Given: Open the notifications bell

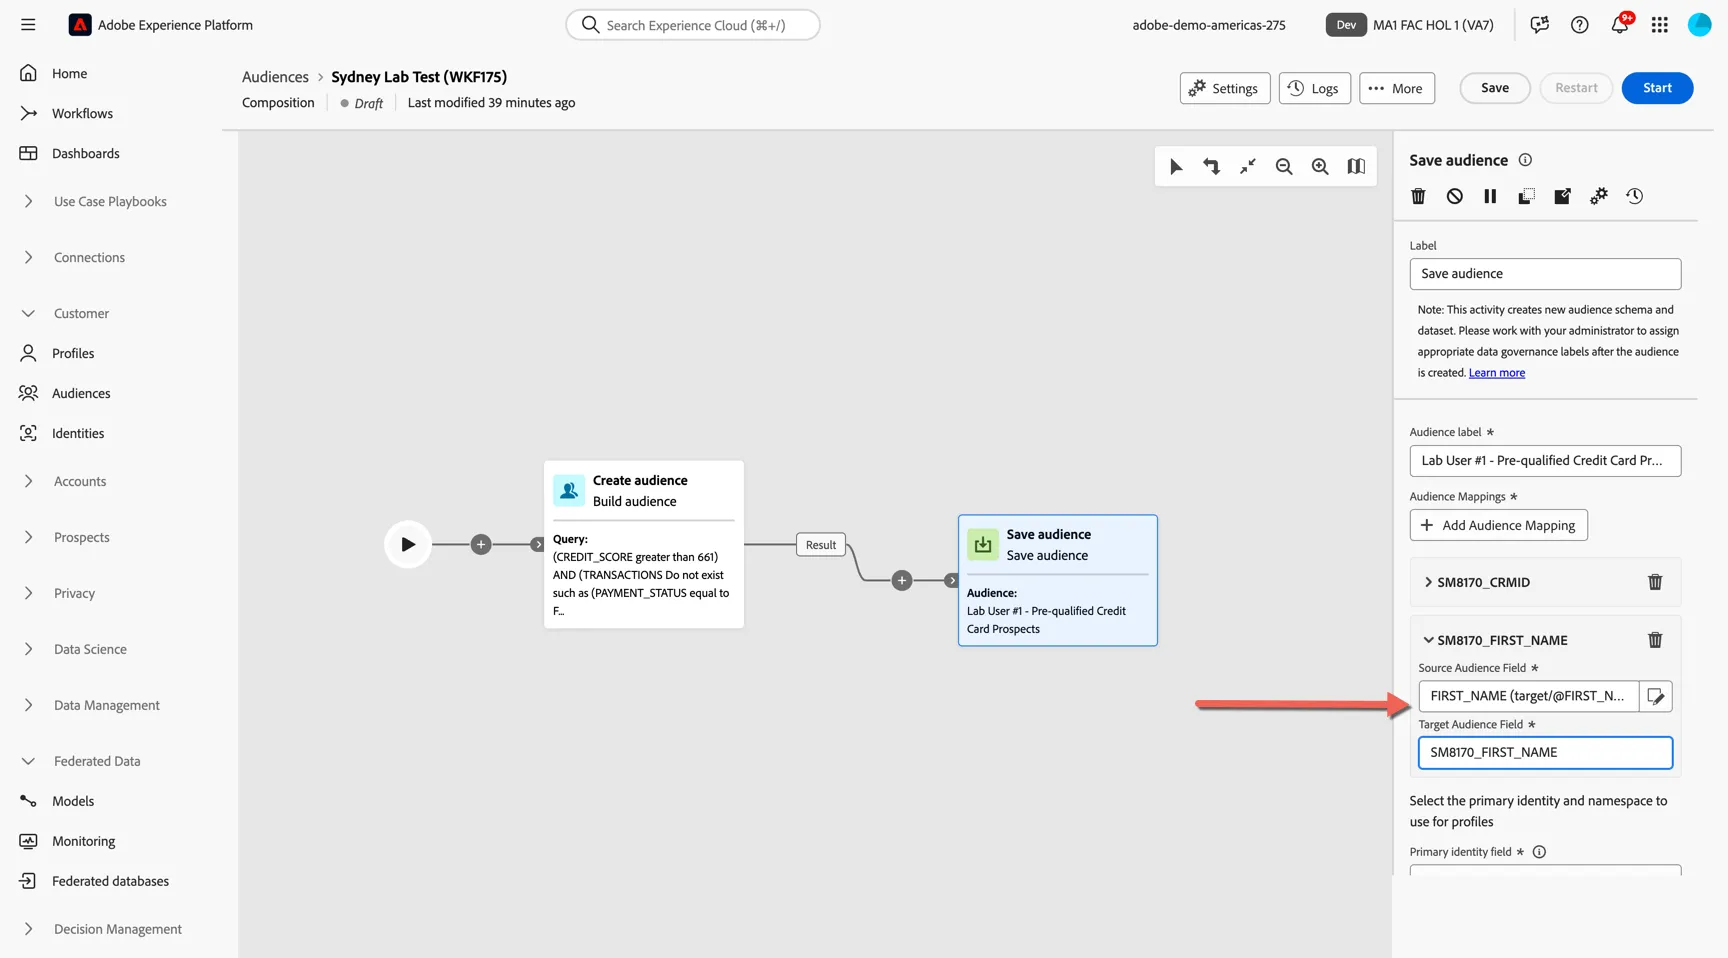Looking at the screenshot, I should tap(1619, 25).
